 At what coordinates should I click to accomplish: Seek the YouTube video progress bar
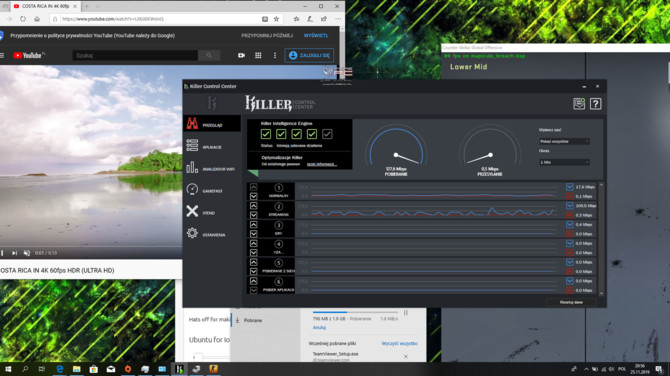[x=91, y=247]
